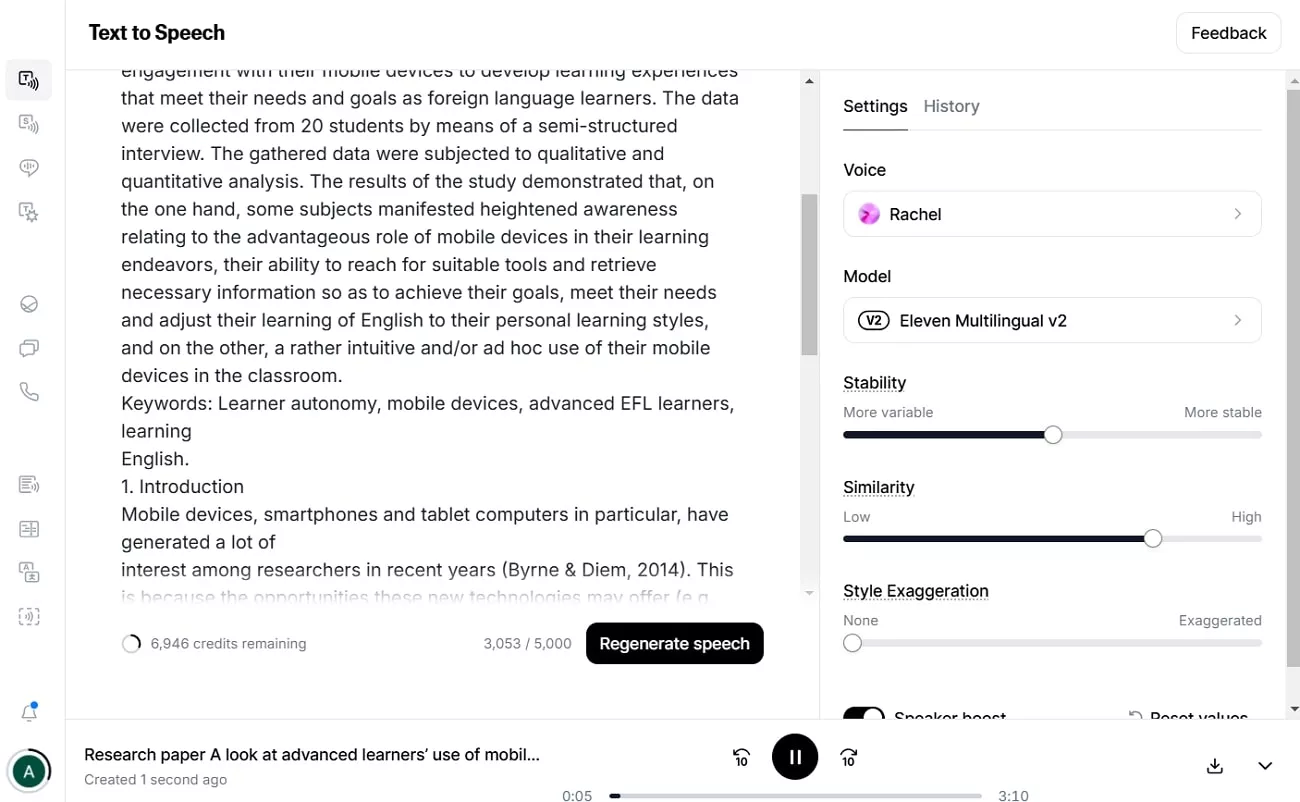Open the Speech to Speech tool
Image resolution: width=1300 pixels, height=802 pixels.
coord(29,123)
